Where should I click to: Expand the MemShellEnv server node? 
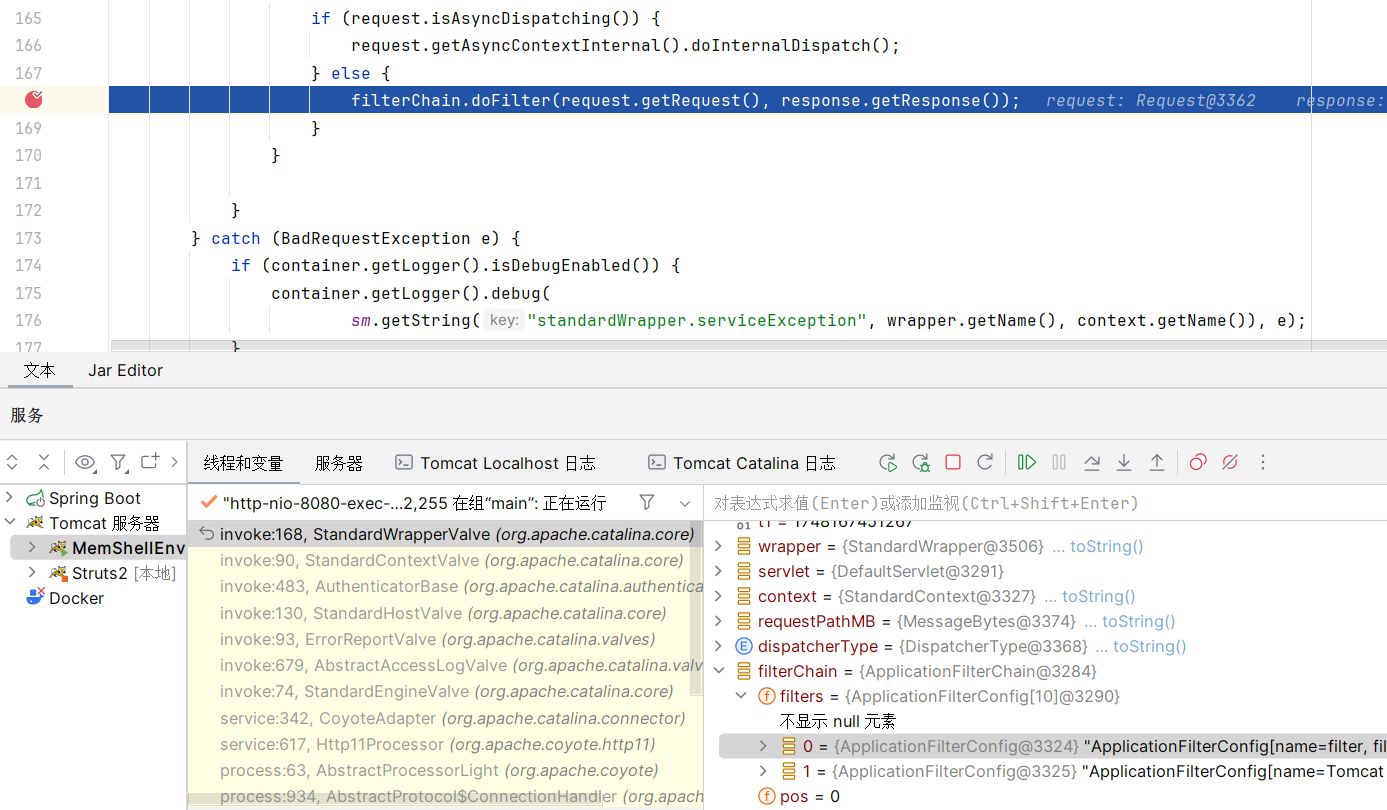(x=32, y=548)
